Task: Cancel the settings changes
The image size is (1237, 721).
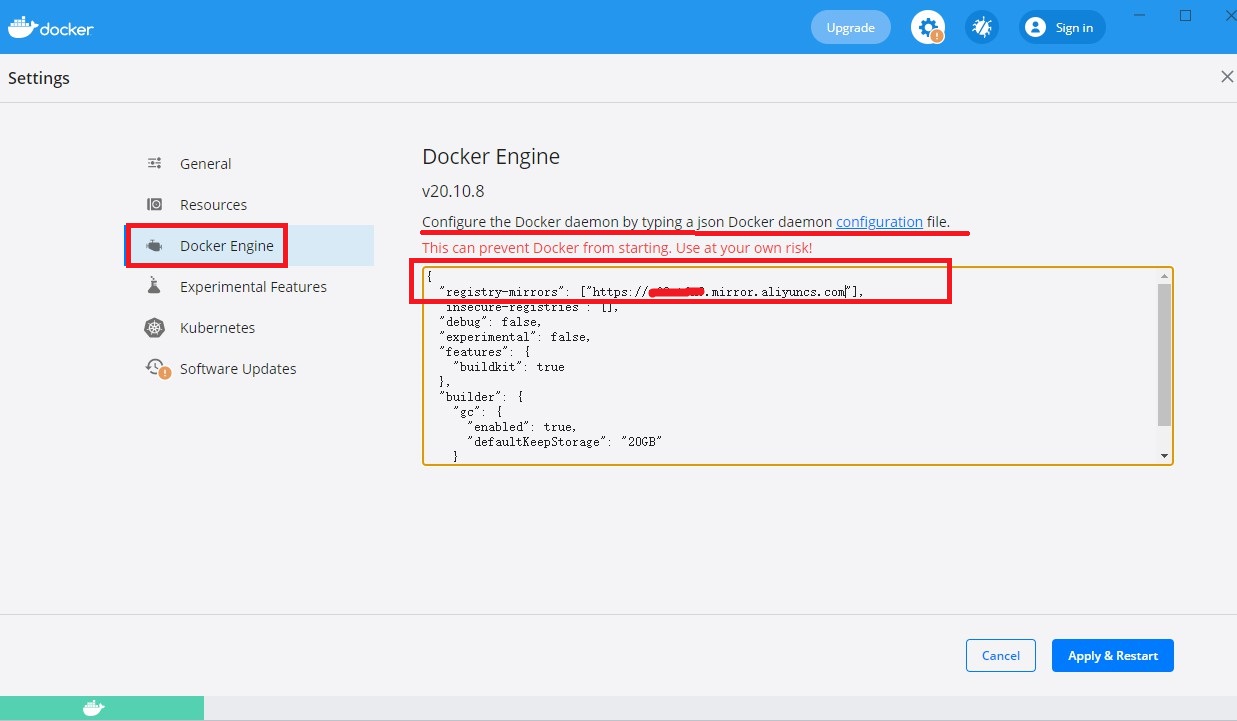Action: [x=1001, y=655]
